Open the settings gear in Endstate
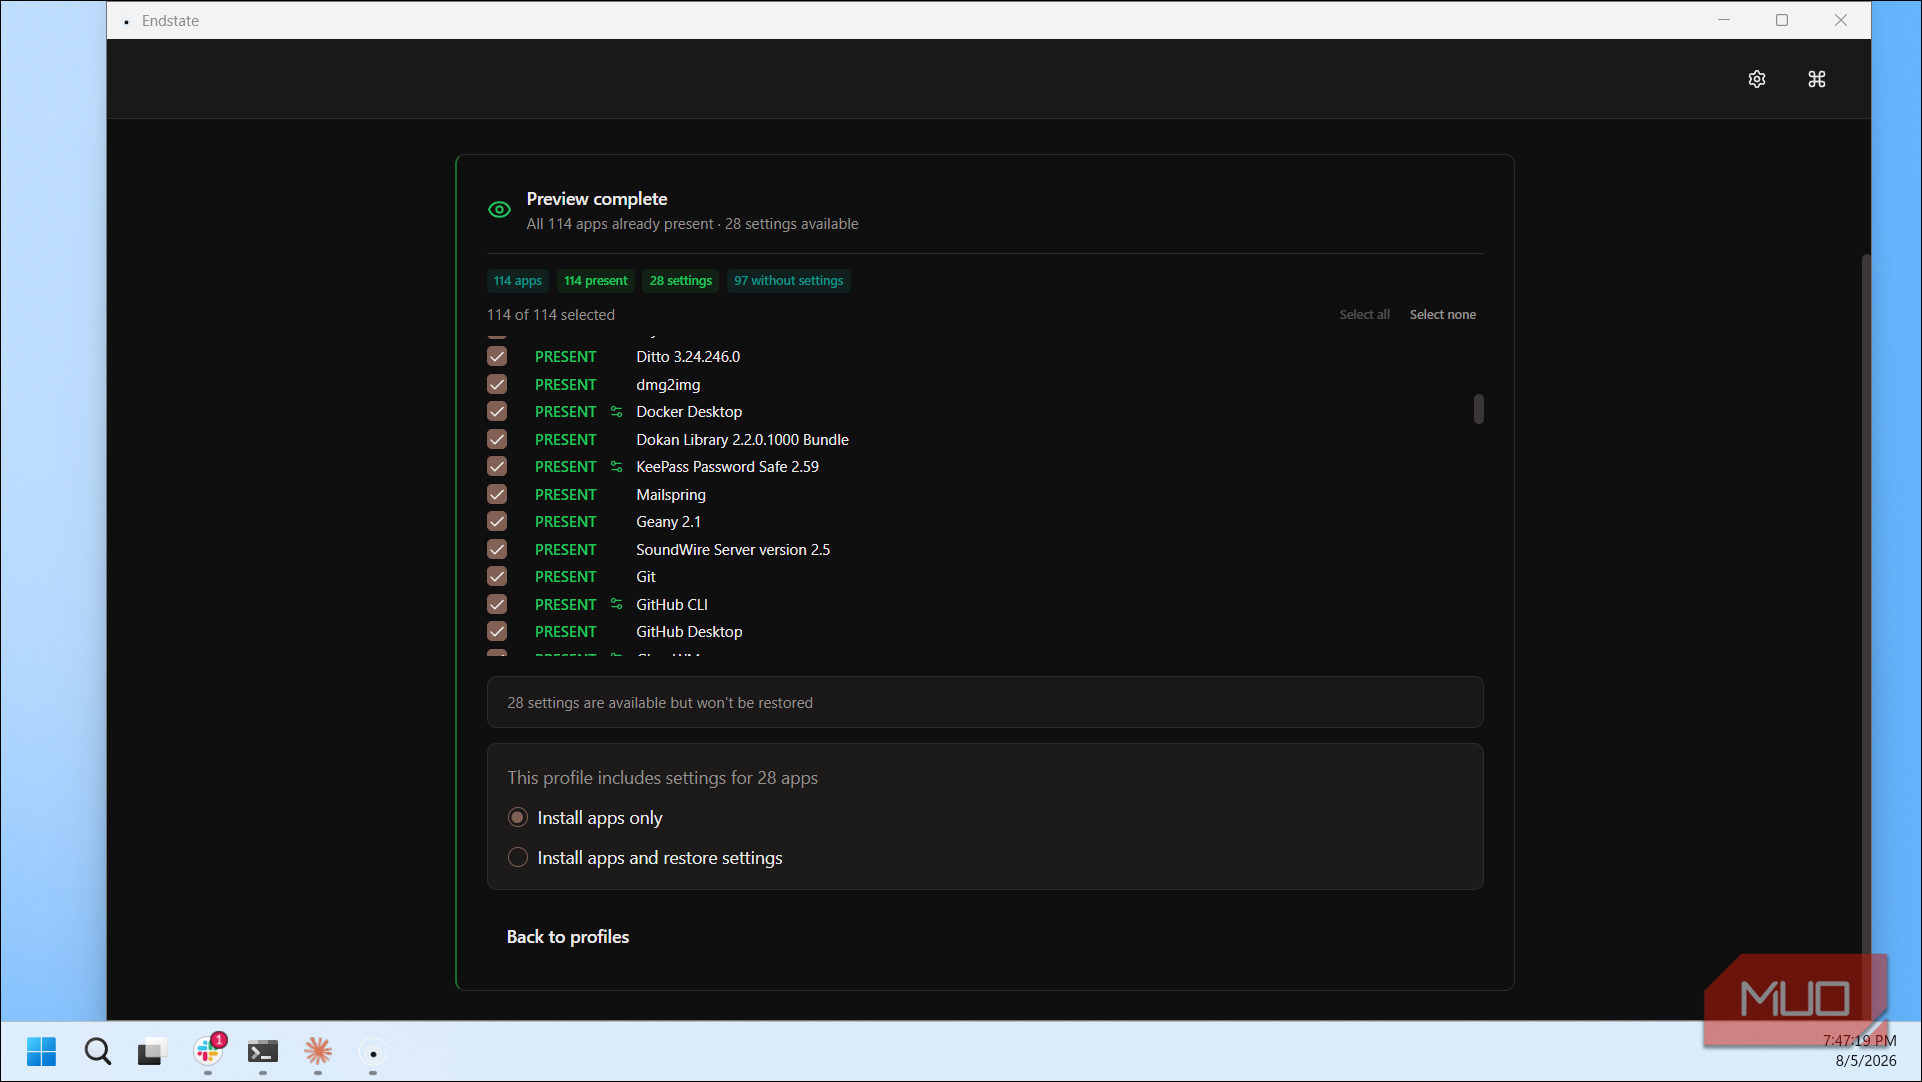Viewport: 1922px width, 1082px height. tap(1757, 79)
